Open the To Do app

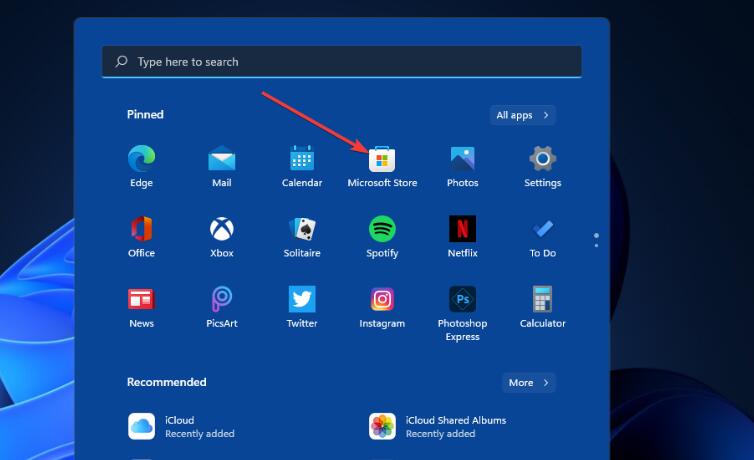click(543, 236)
